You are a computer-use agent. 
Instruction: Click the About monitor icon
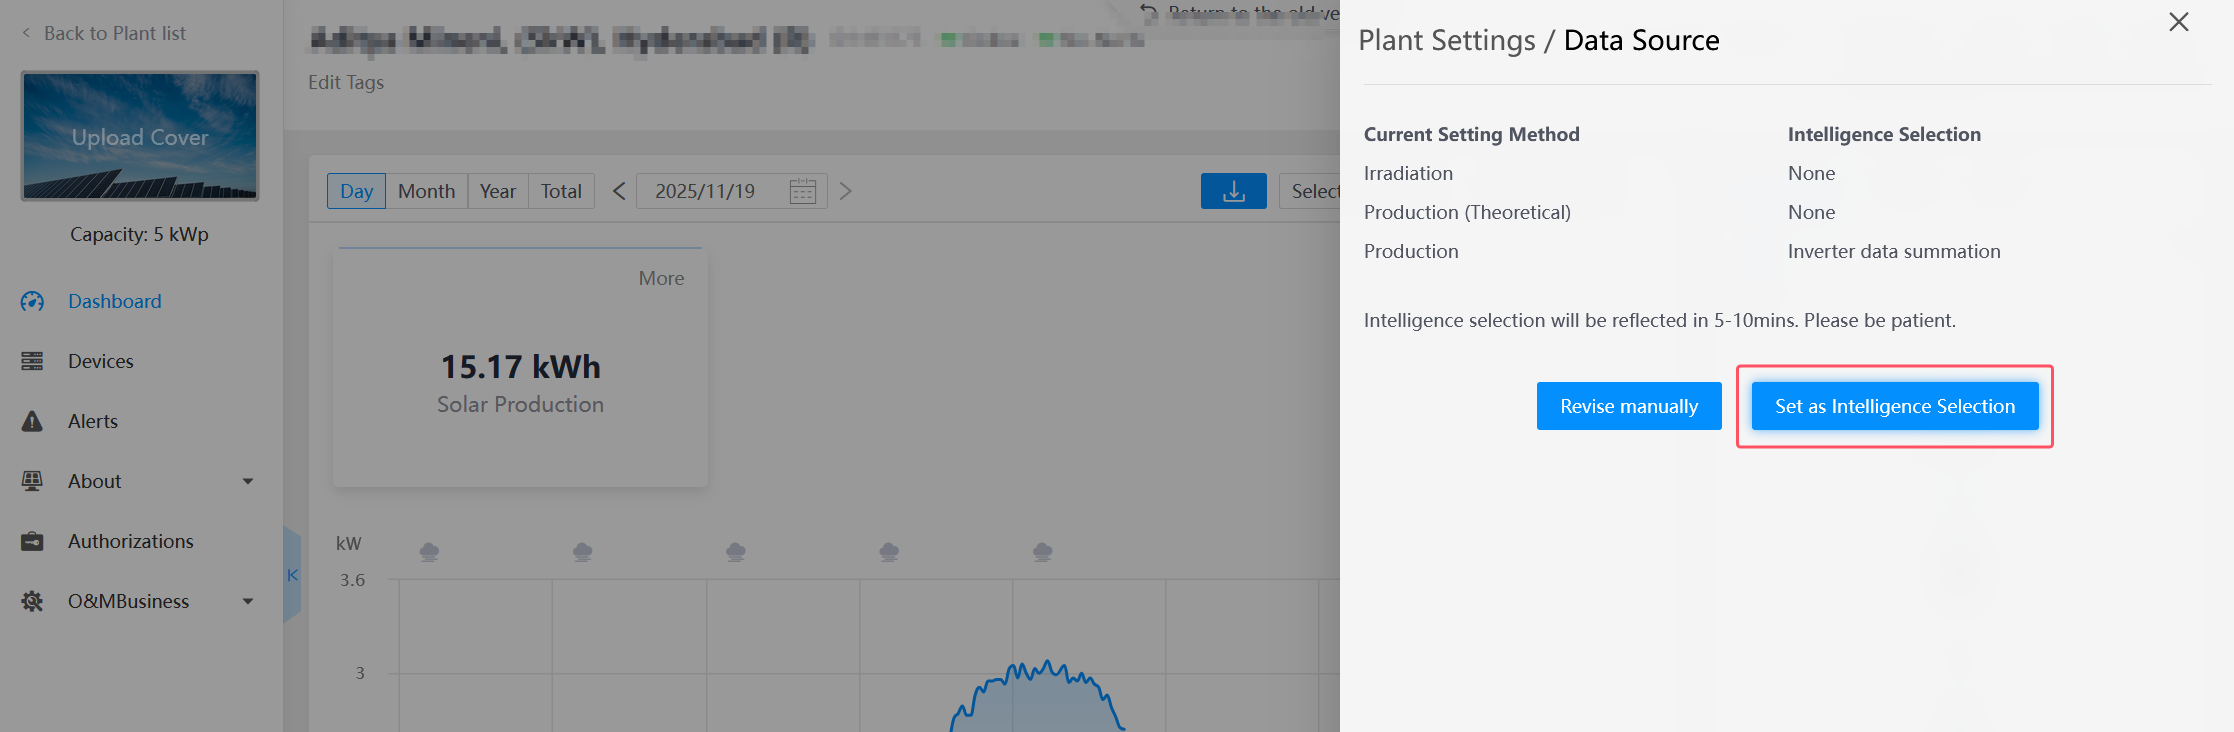[x=32, y=481]
